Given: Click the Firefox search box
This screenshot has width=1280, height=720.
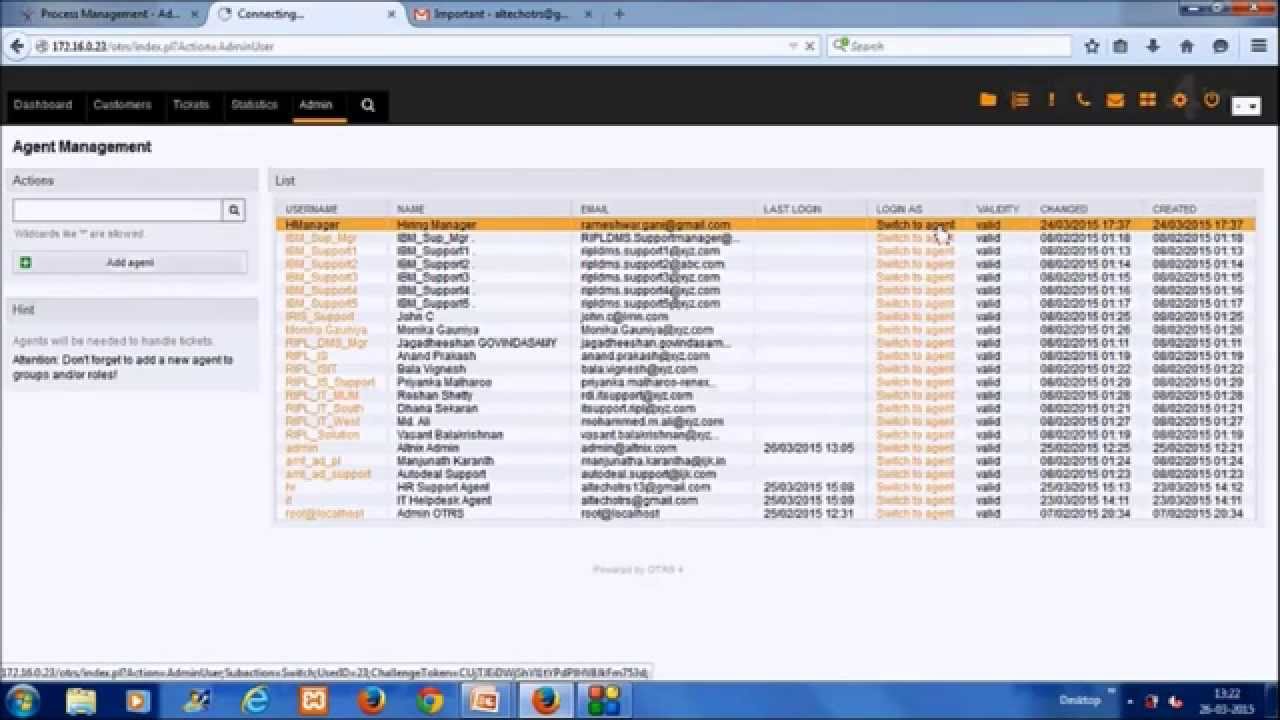Looking at the screenshot, I should pyautogui.click(x=949, y=46).
